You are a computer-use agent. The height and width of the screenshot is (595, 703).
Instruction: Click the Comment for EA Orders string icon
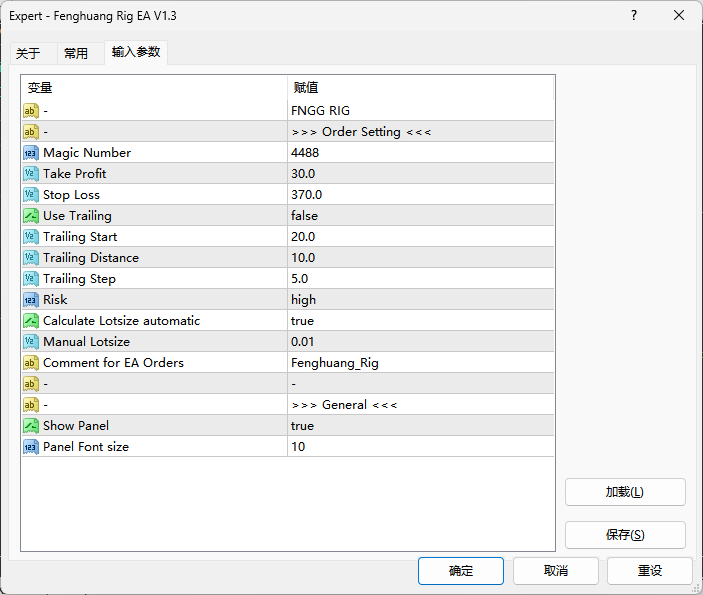pyautogui.click(x=31, y=363)
